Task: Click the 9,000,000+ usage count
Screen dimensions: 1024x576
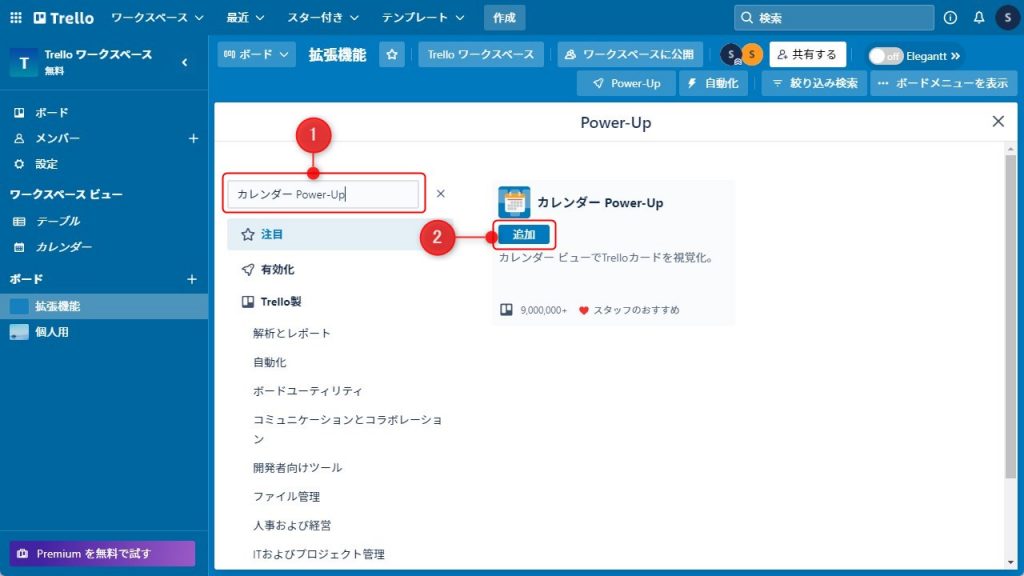Action: click(543, 310)
